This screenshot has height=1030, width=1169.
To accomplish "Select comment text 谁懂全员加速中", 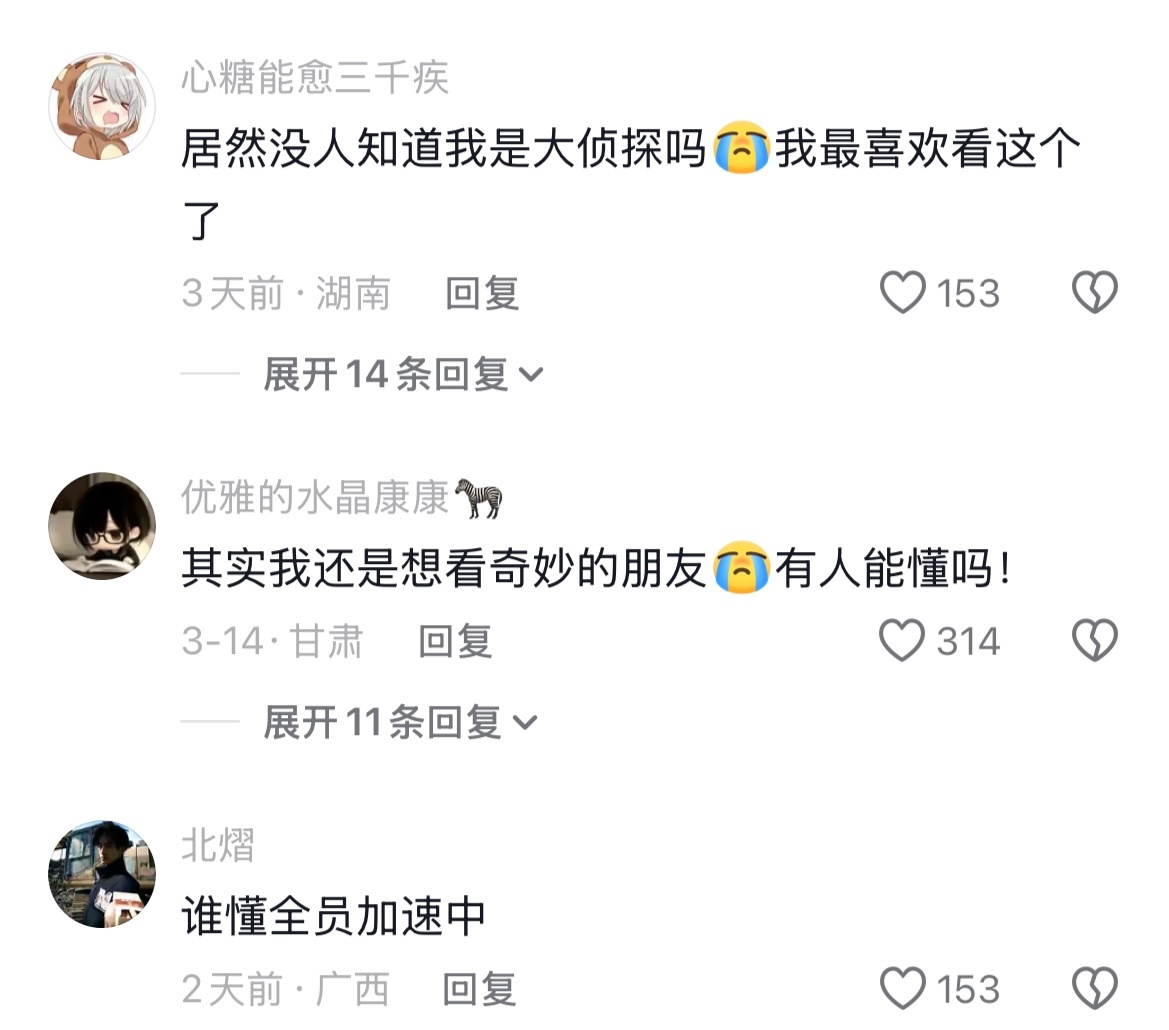I will point(334,917).
